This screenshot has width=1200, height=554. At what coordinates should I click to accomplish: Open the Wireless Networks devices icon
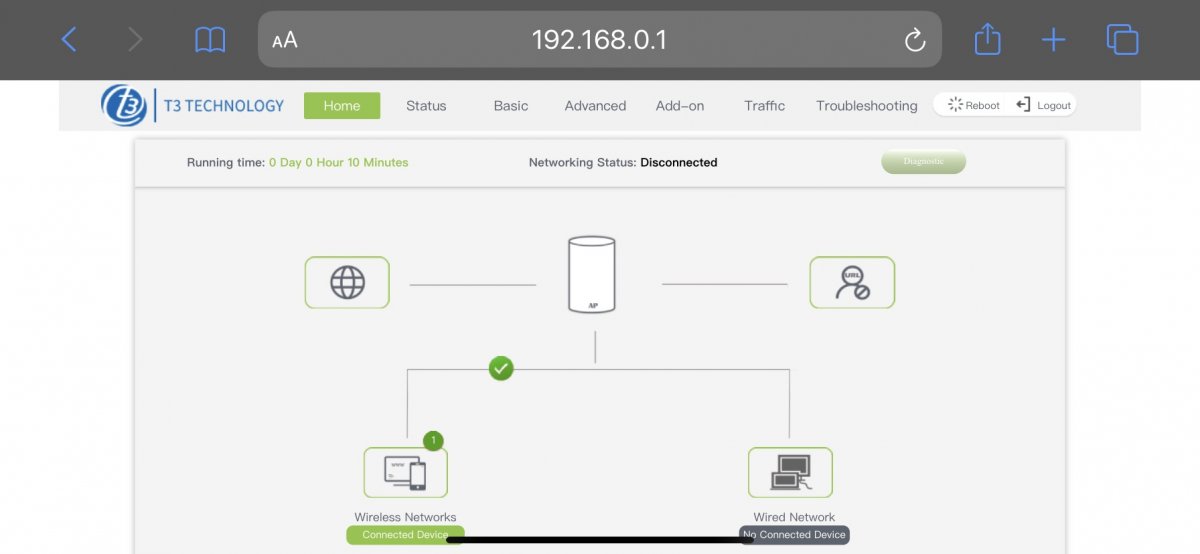click(x=405, y=472)
